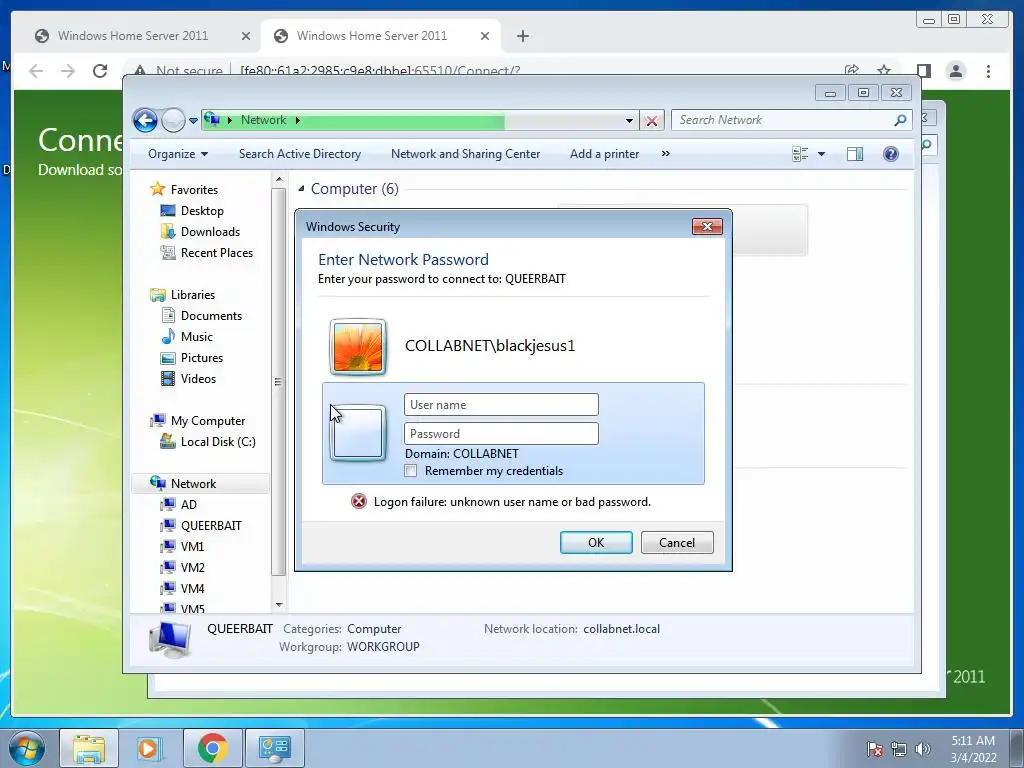Click the Explorer forward arrow button
This screenshot has height=768, width=1024.
pyautogui.click(x=173, y=120)
